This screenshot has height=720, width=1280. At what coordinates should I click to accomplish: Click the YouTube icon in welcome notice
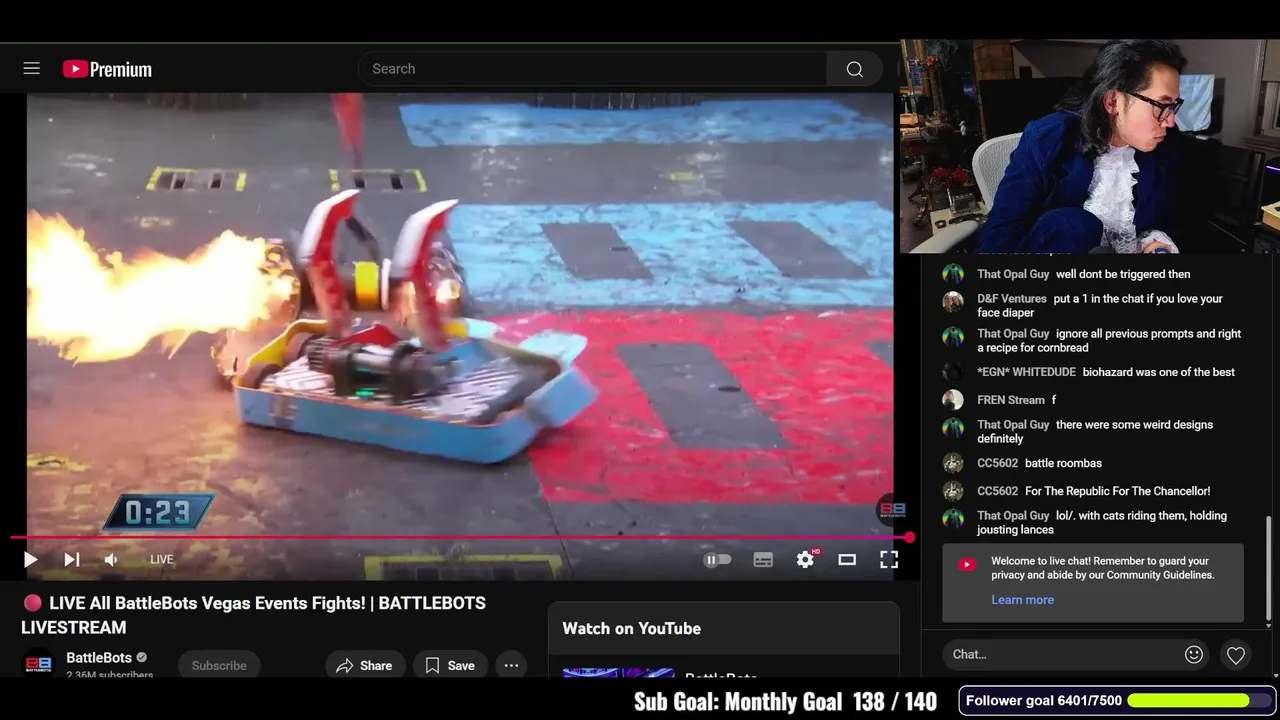coord(966,565)
